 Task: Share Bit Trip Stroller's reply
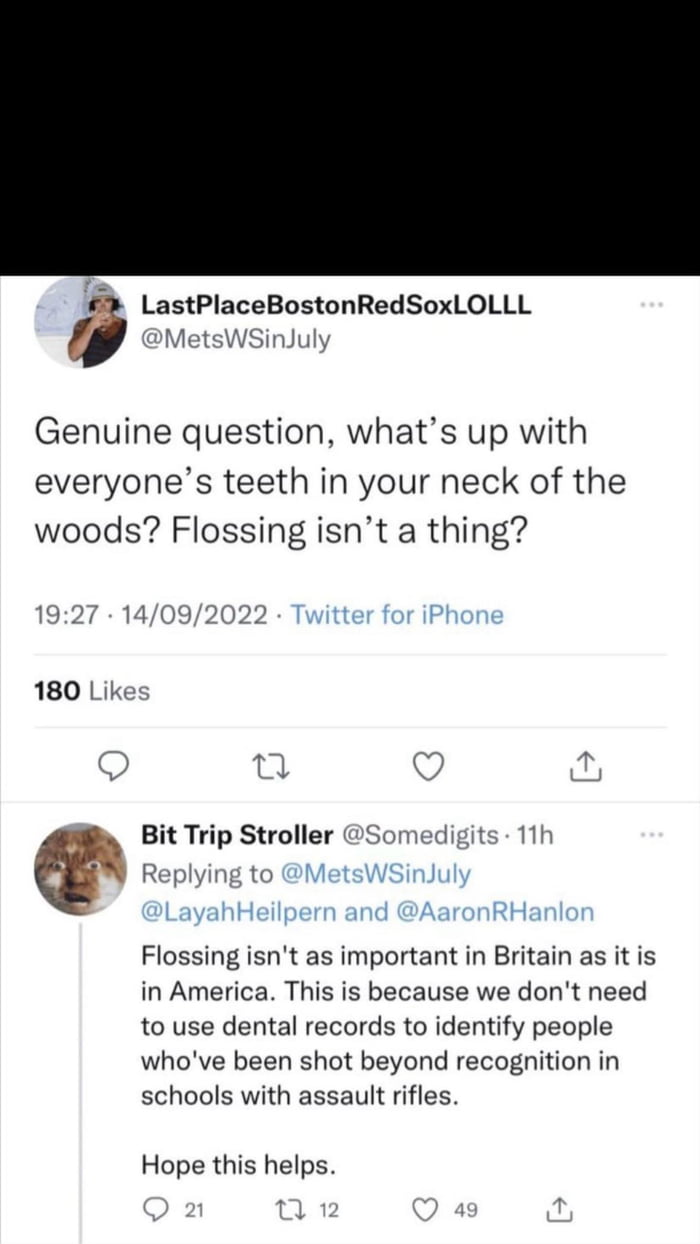pos(557,1211)
